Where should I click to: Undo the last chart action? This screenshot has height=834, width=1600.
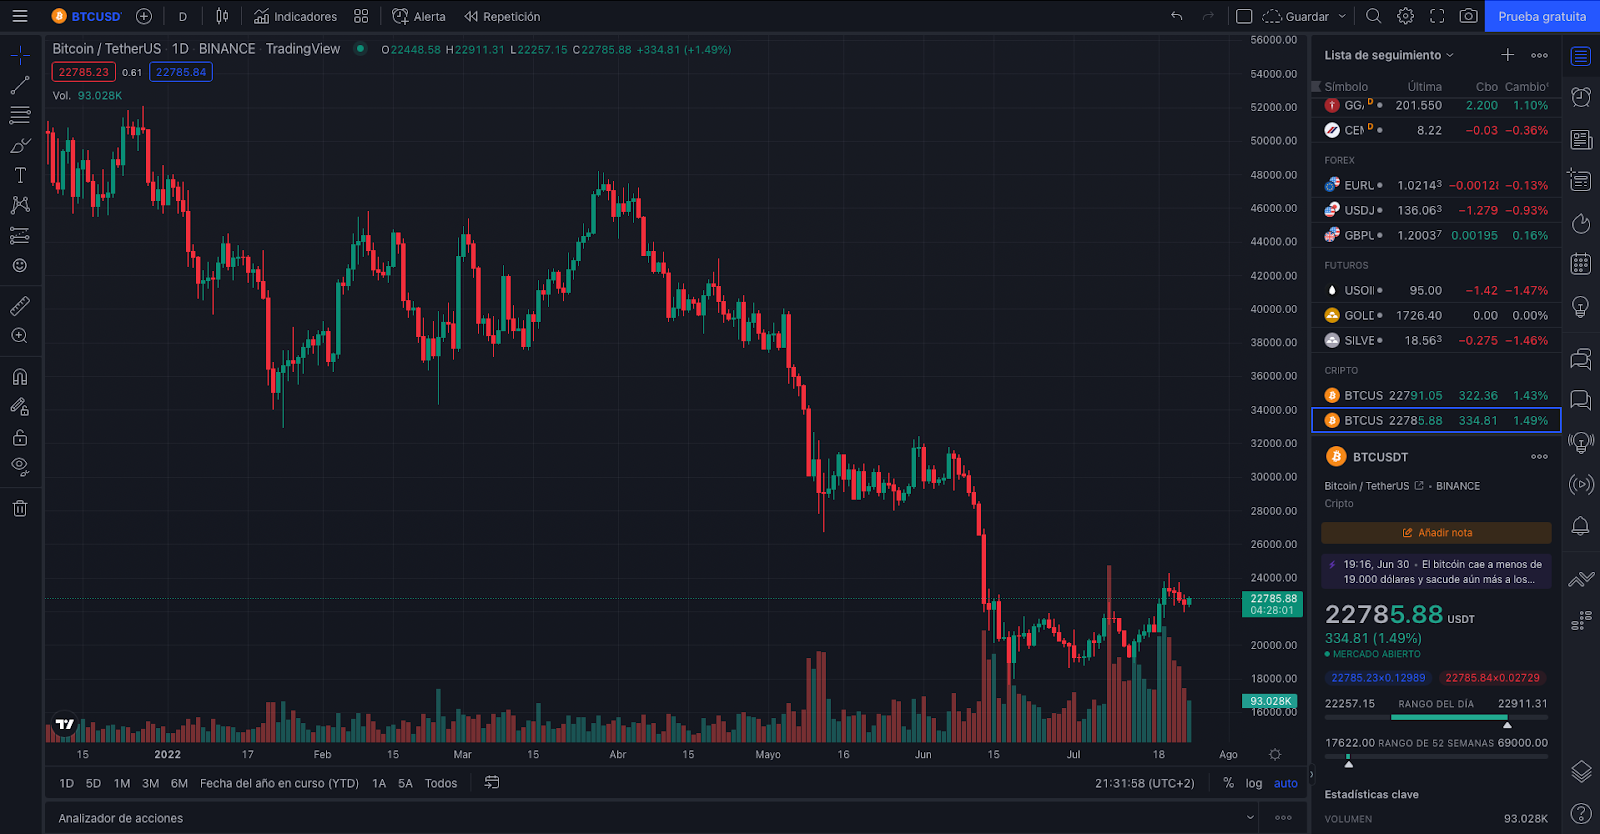(x=1177, y=16)
